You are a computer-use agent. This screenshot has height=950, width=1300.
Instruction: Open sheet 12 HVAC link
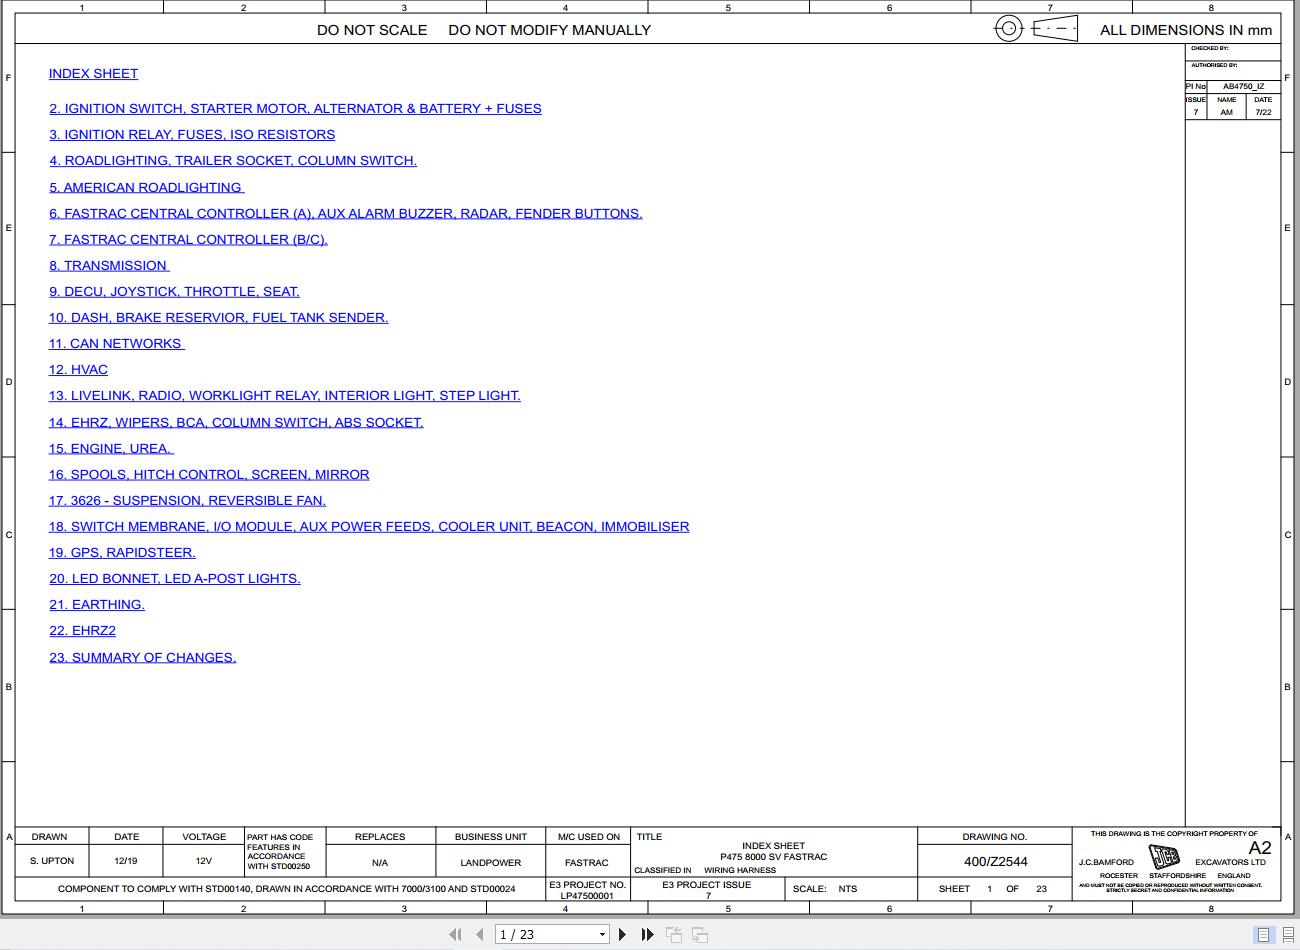78,369
